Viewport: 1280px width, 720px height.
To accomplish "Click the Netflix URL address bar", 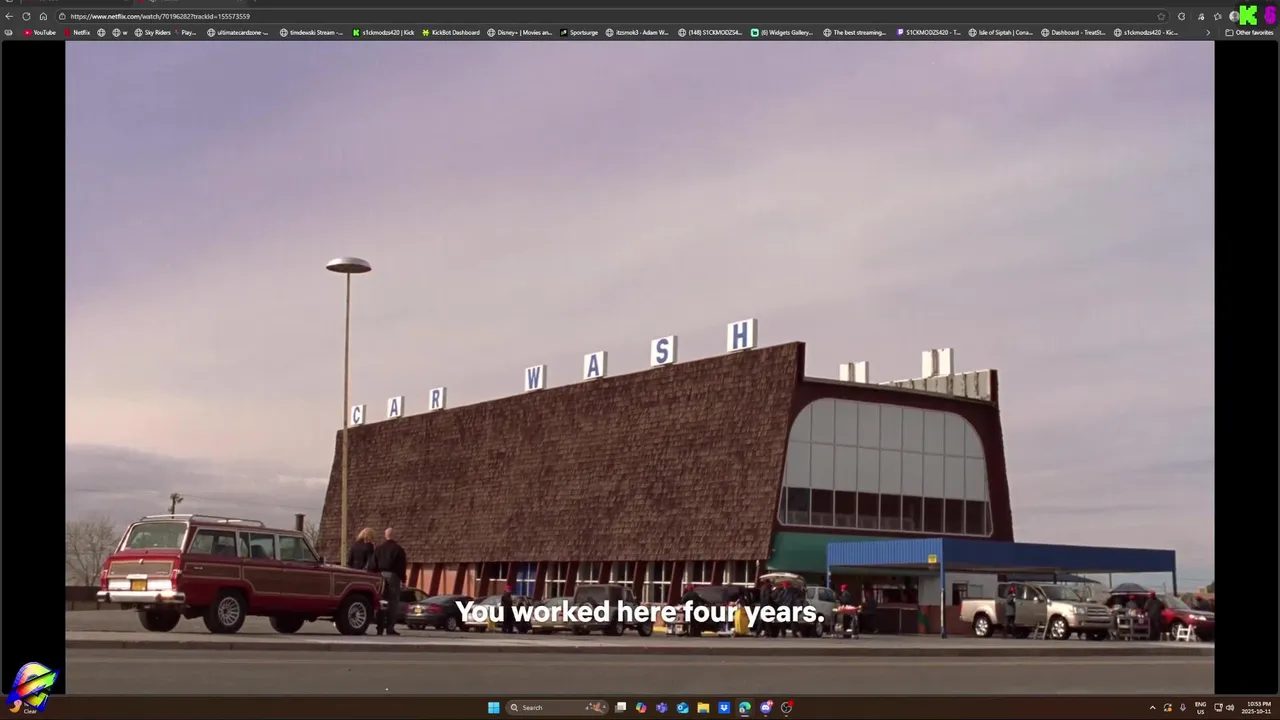I will pyautogui.click(x=610, y=16).
